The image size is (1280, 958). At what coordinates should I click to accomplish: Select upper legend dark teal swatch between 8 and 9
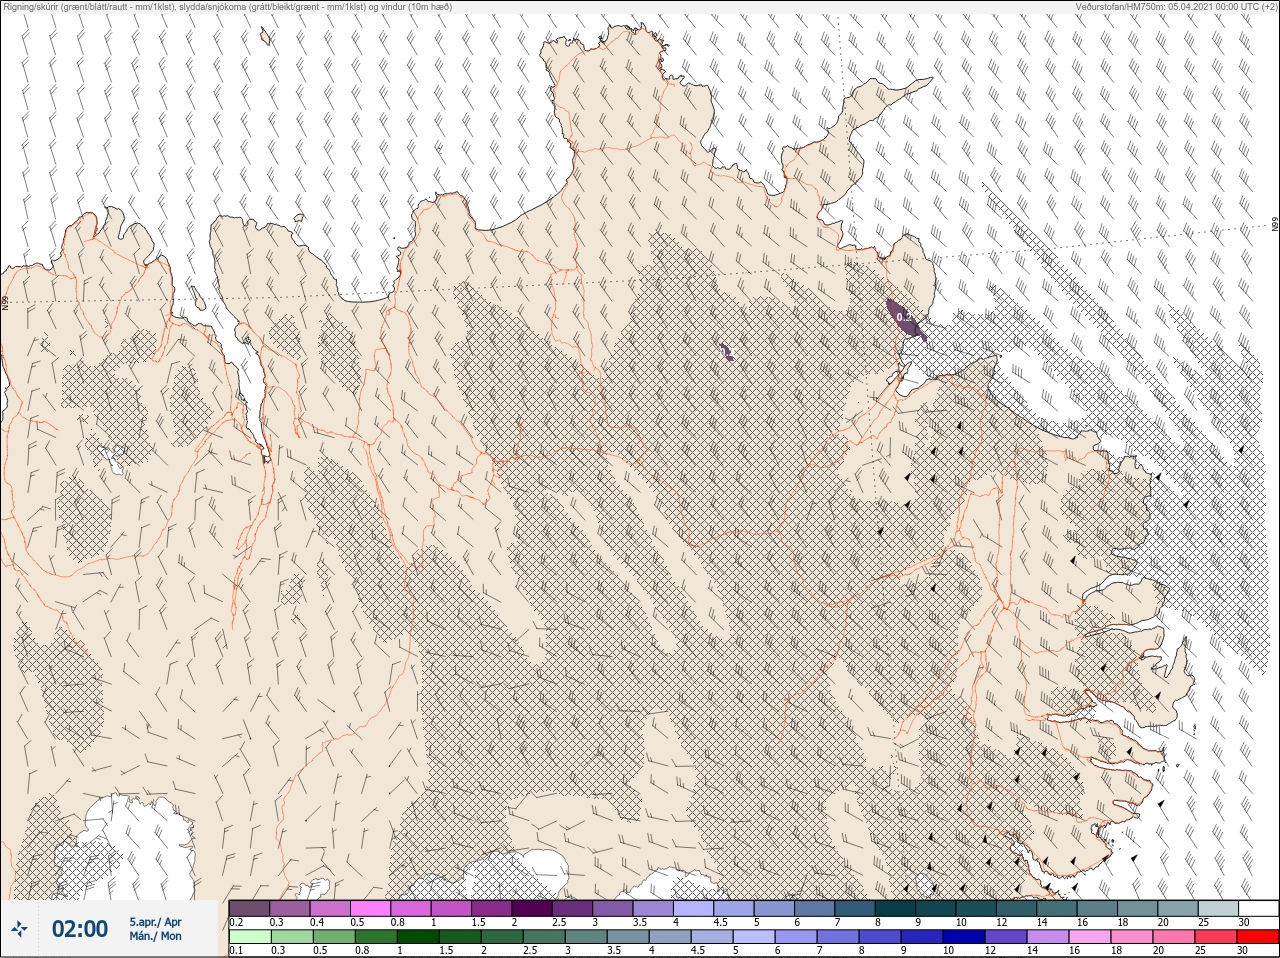tap(896, 908)
